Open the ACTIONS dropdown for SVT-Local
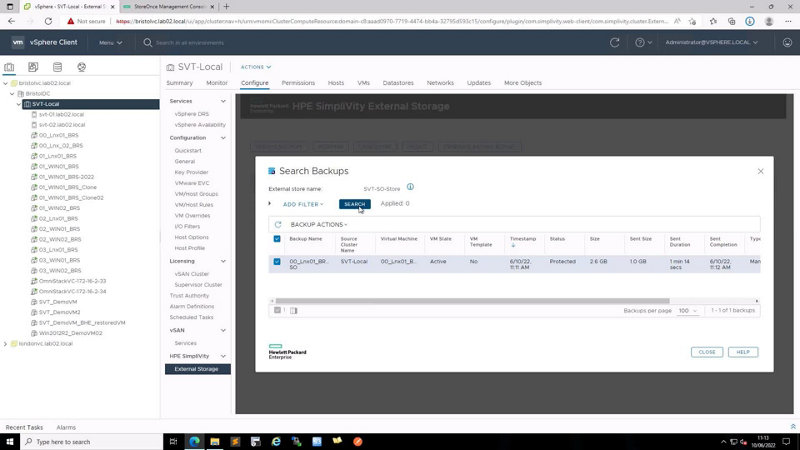This screenshot has height=450, width=800. (256, 67)
